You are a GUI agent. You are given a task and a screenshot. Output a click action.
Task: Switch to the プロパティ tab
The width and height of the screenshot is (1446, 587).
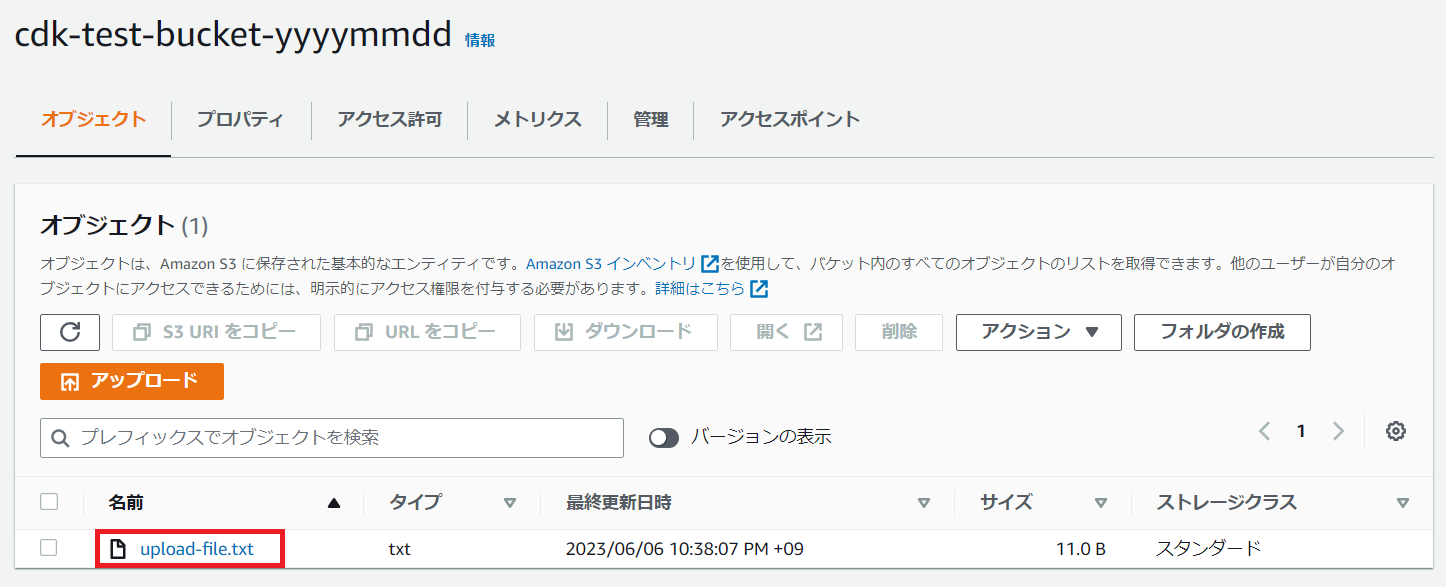point(240,120)
